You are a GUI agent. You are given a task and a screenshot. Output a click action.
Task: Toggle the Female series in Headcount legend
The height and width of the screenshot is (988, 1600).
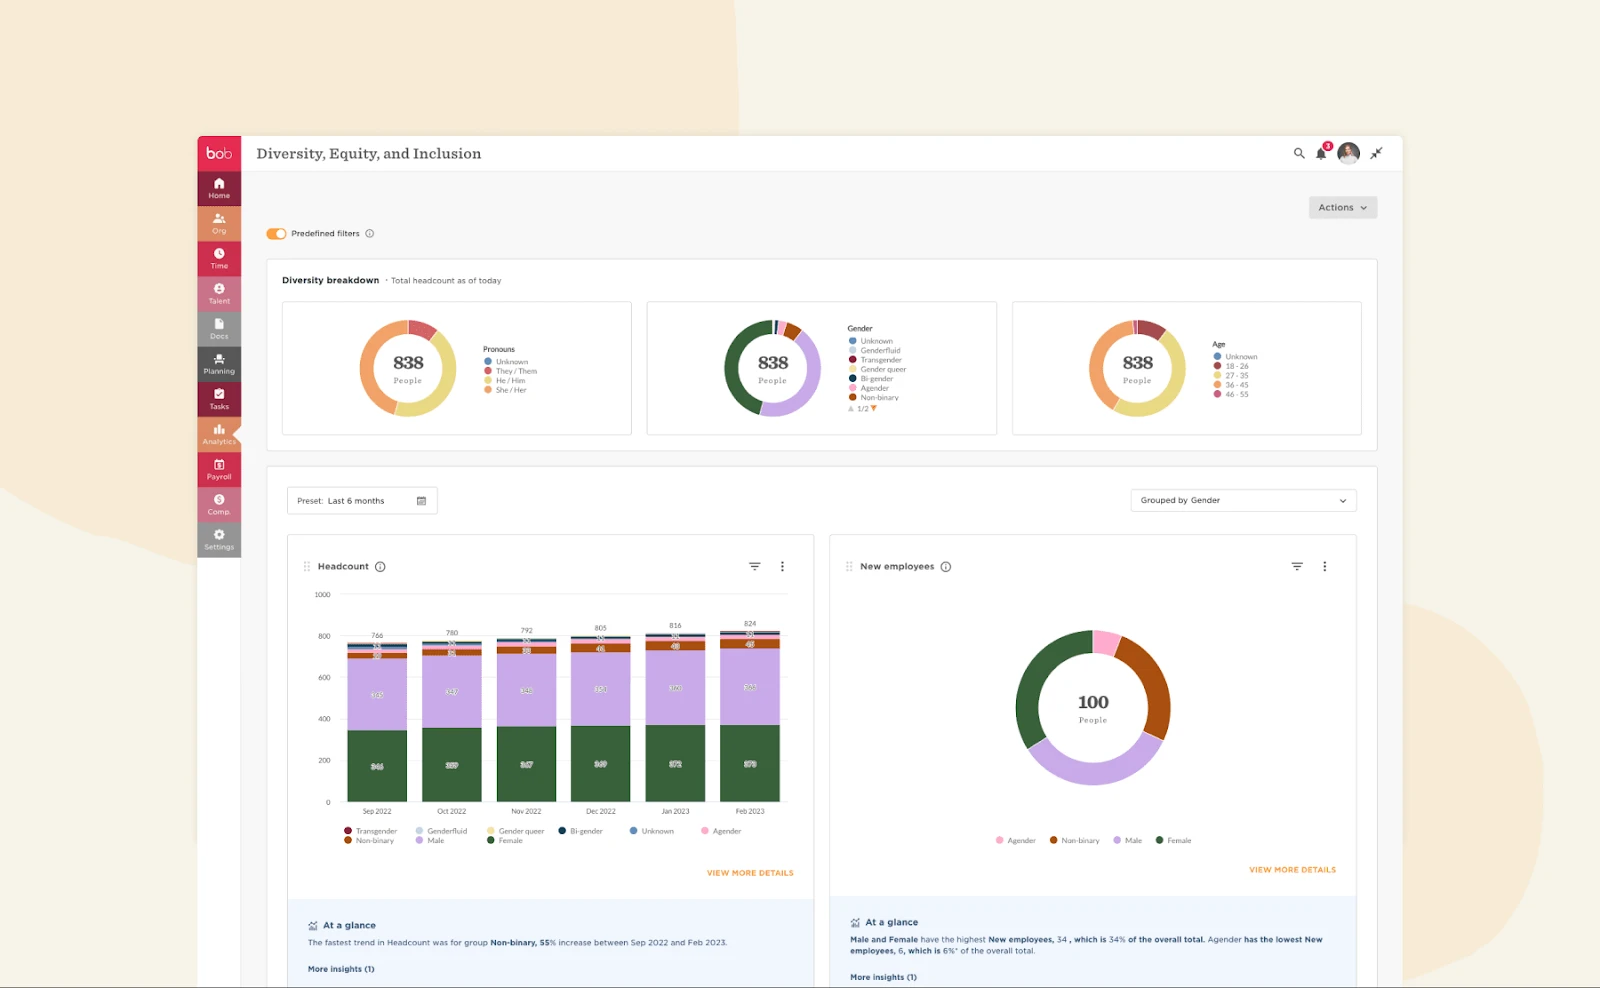click(x=508, y=840)
